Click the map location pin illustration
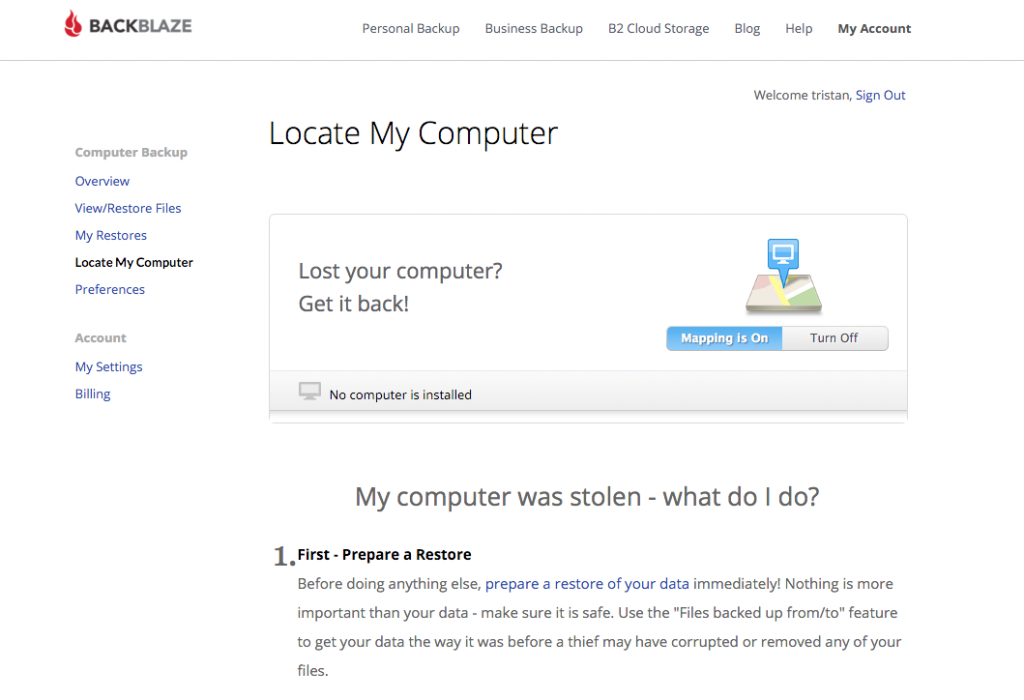Screen dimensions: 1024x700 (783, 276)
